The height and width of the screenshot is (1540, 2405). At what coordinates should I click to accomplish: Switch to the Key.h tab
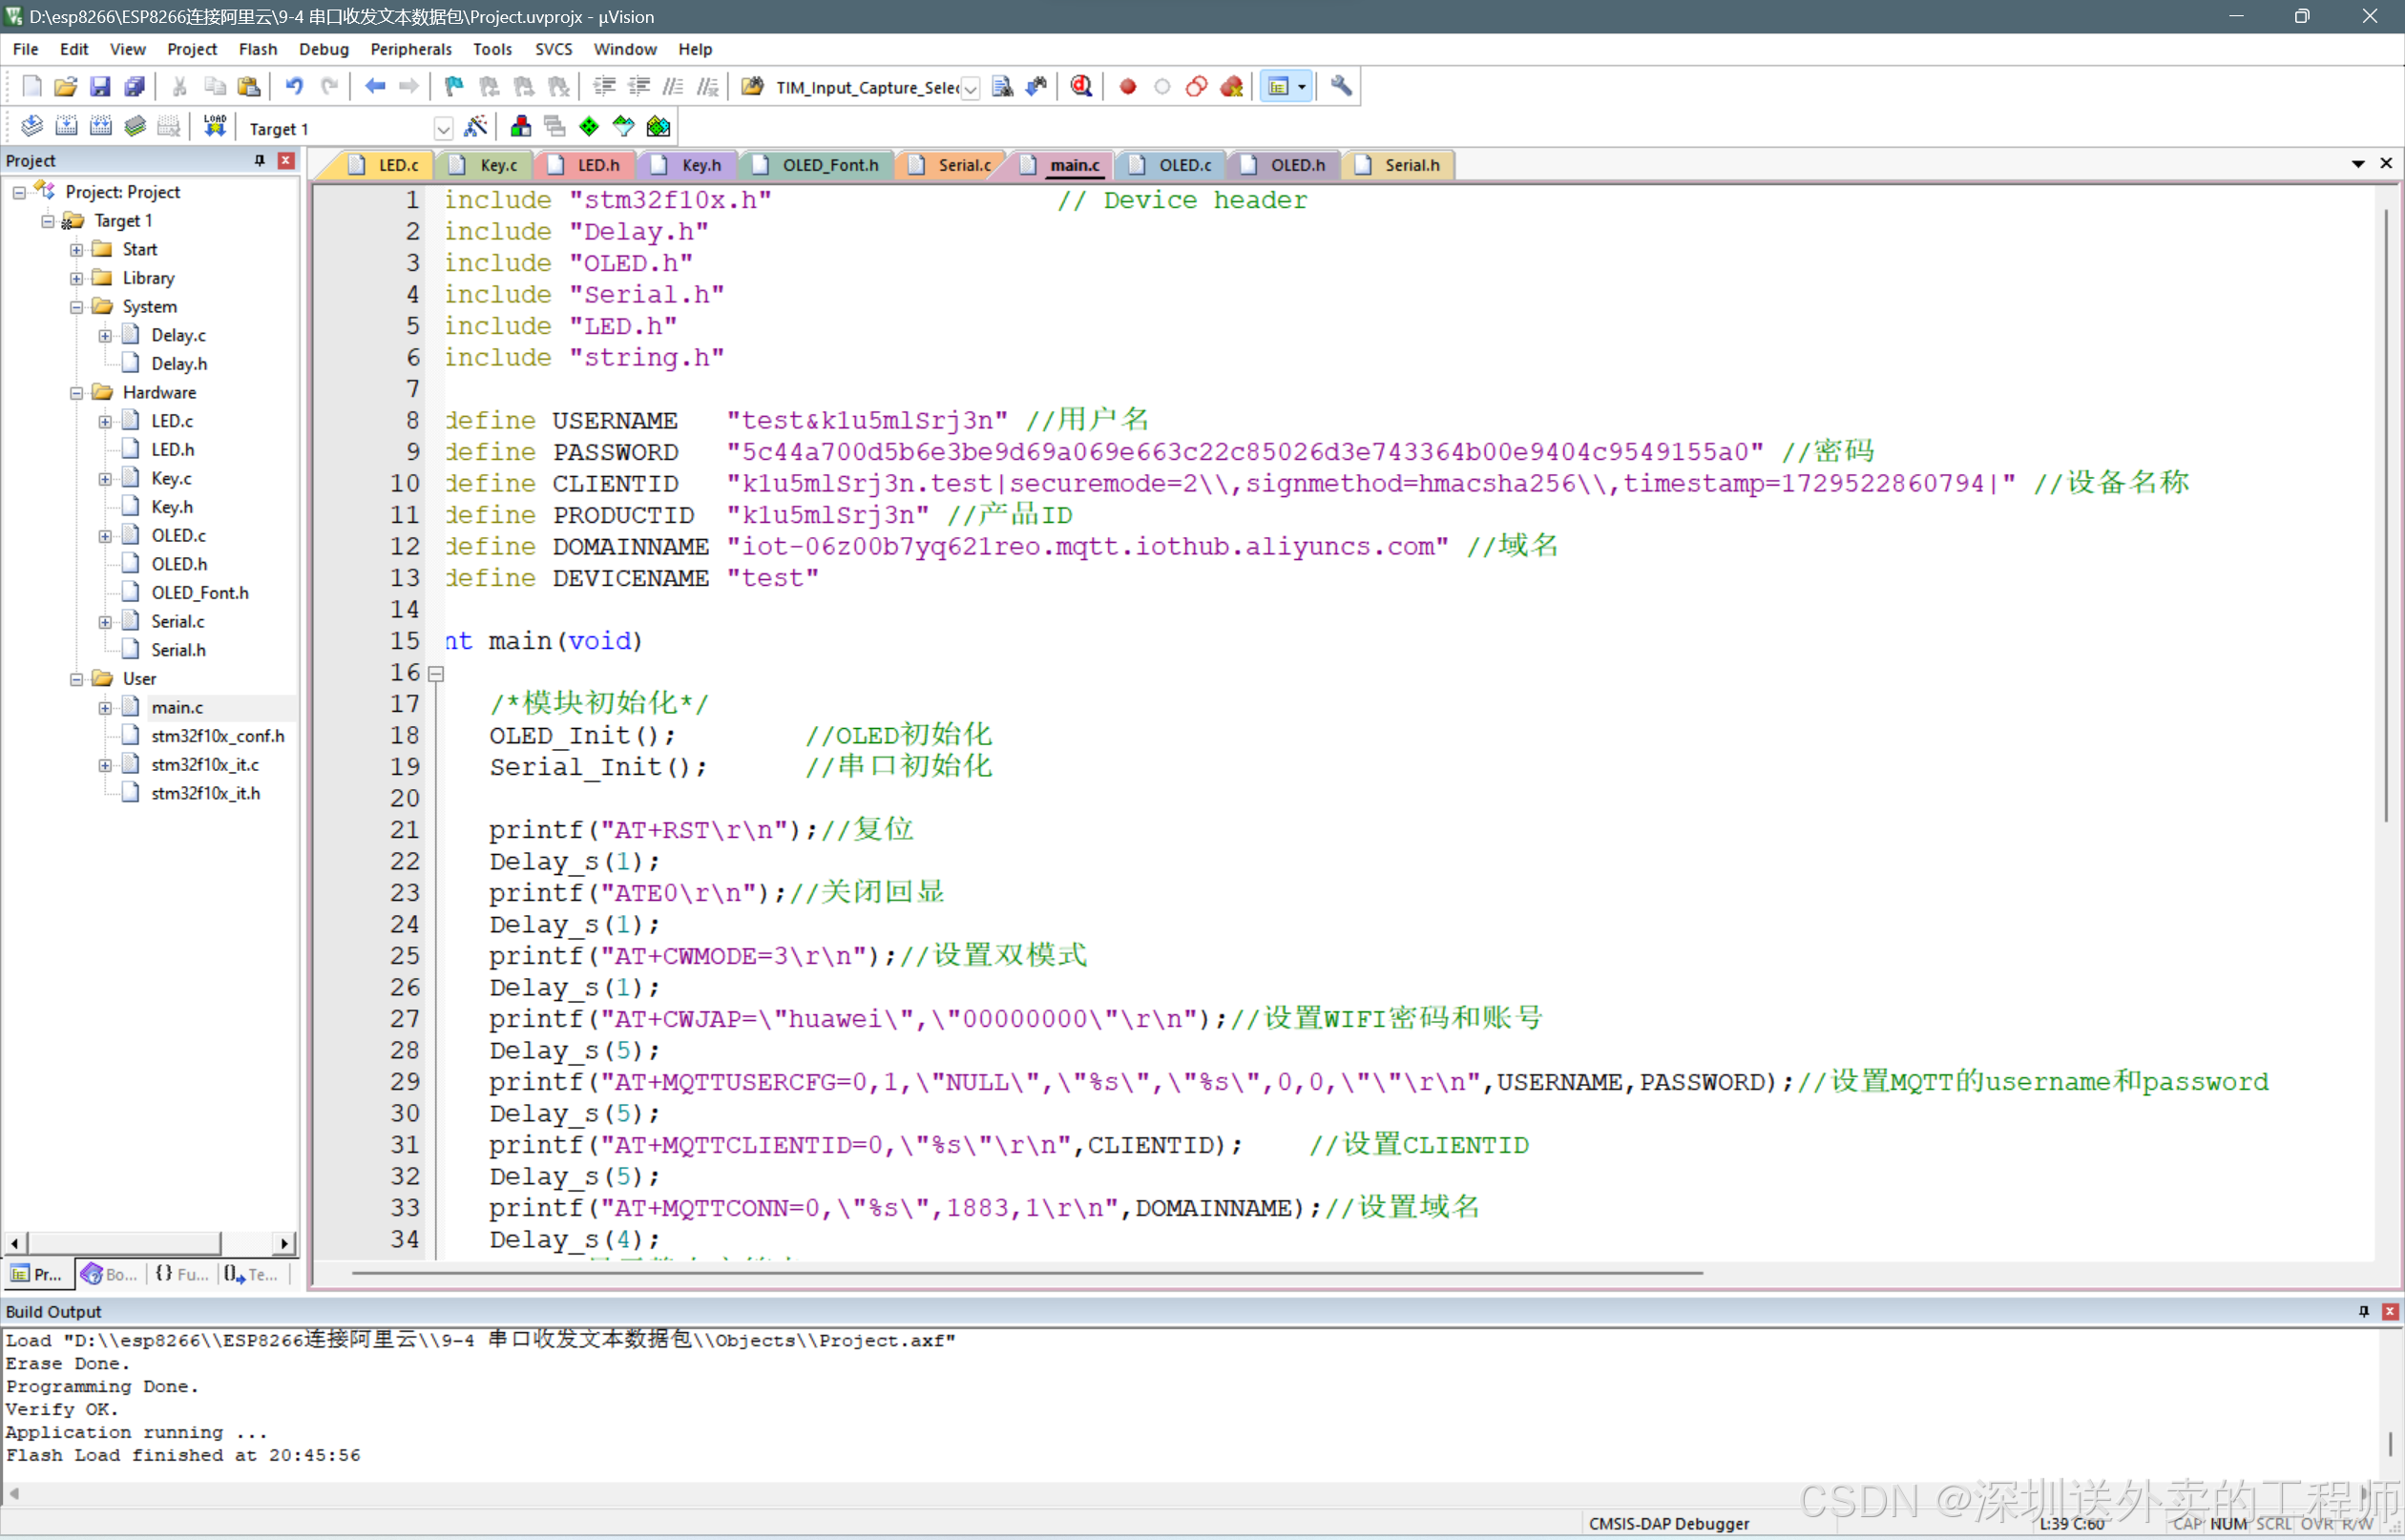tap(687, 165)
